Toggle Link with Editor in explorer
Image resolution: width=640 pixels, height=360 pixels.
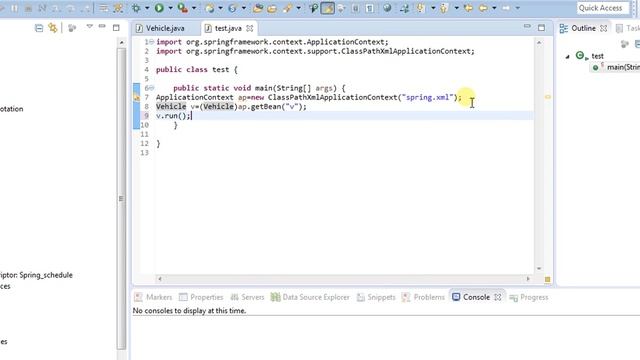click(x=53, y=28)
